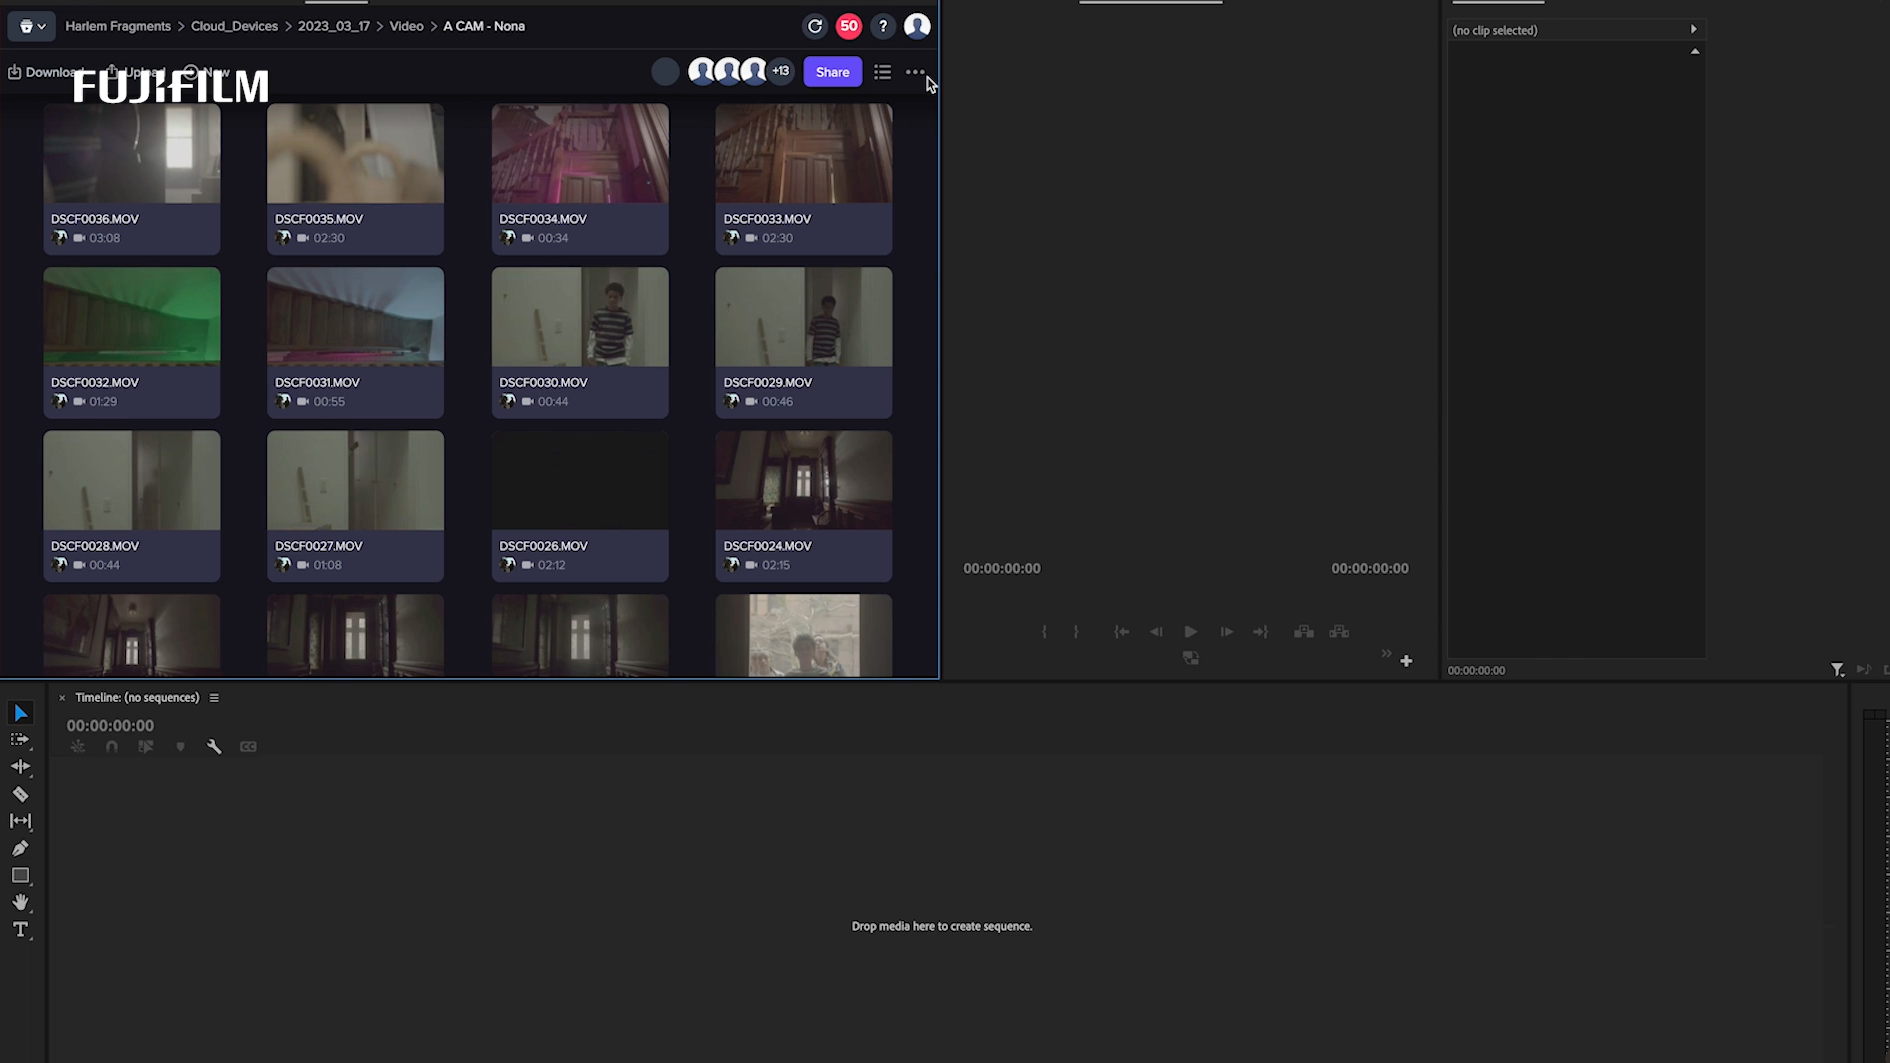
Task: Select the DSCF0029.MOV clip
Action: pyautogui.click(x=804, y=342)
